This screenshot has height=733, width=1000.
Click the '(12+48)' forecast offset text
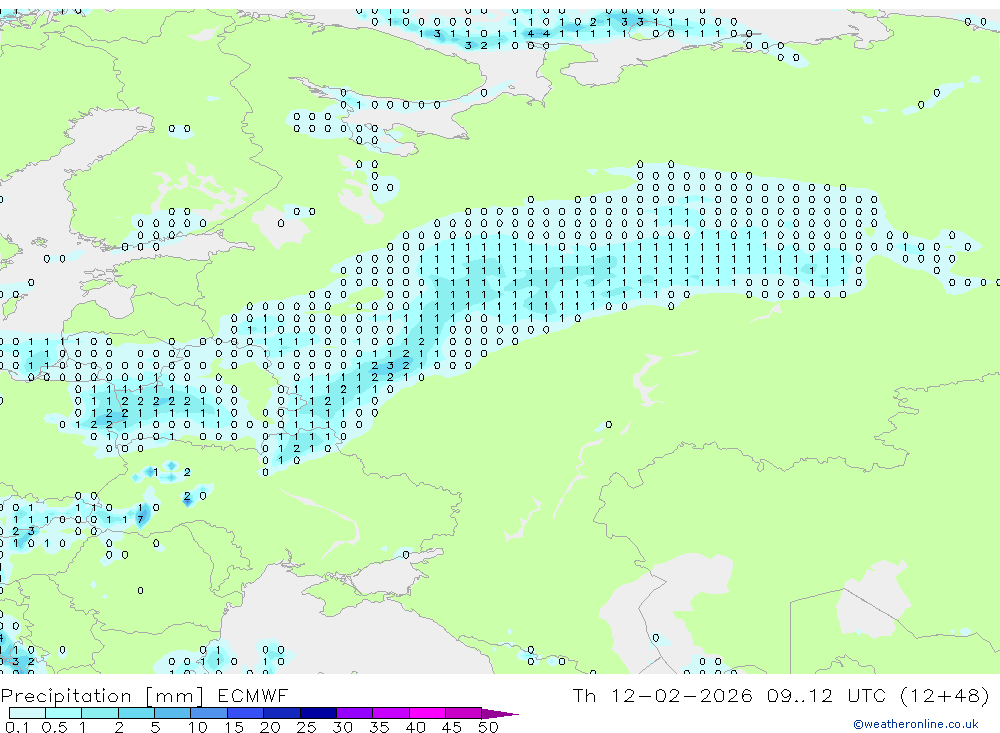point(945,695)
